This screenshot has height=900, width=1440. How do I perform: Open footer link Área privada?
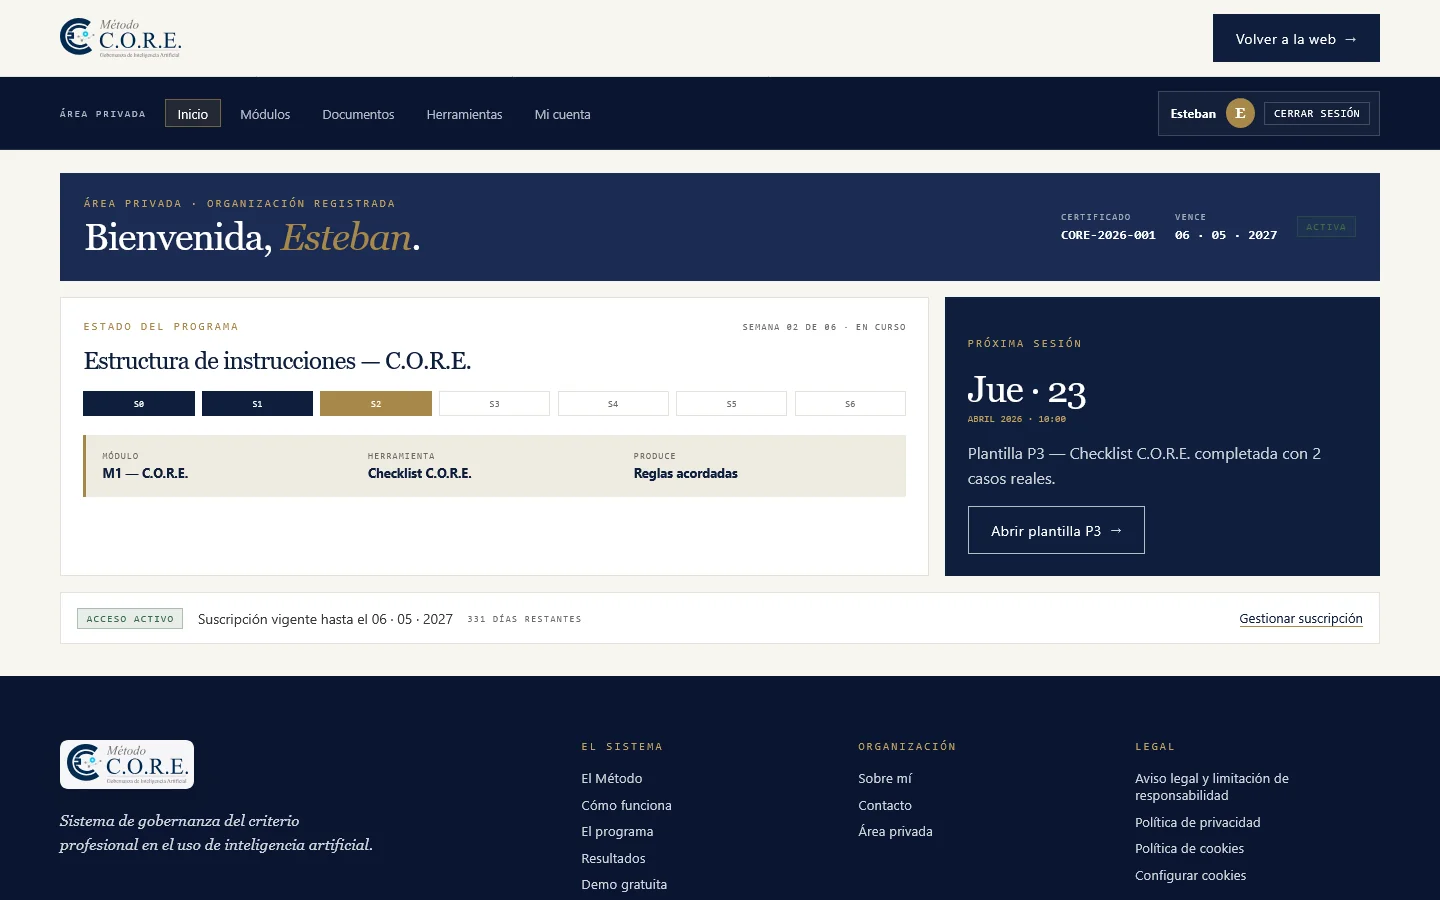tap(895, 831)
